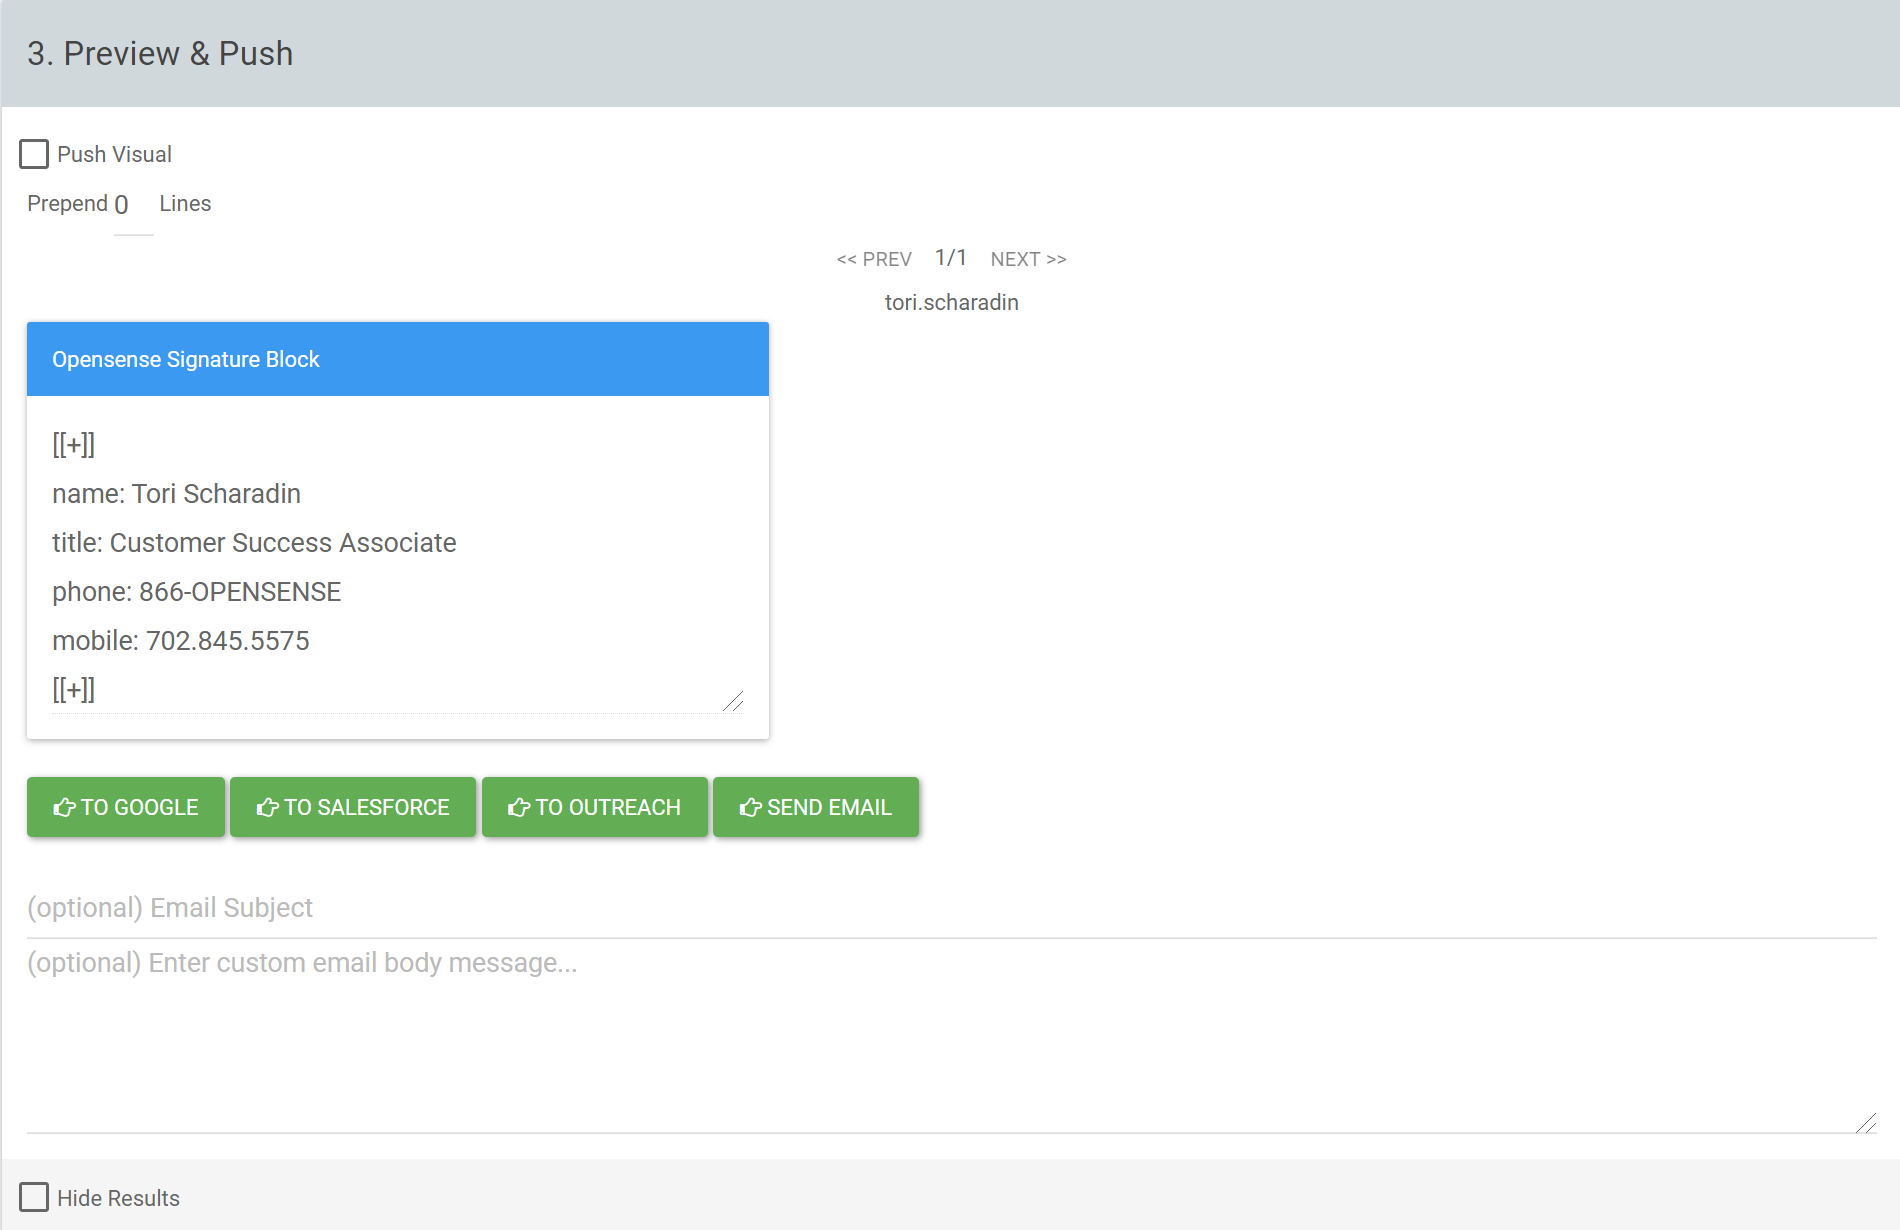Click the tori.scharadin user label
The image size is (1900, 1230).
[951, 302]
